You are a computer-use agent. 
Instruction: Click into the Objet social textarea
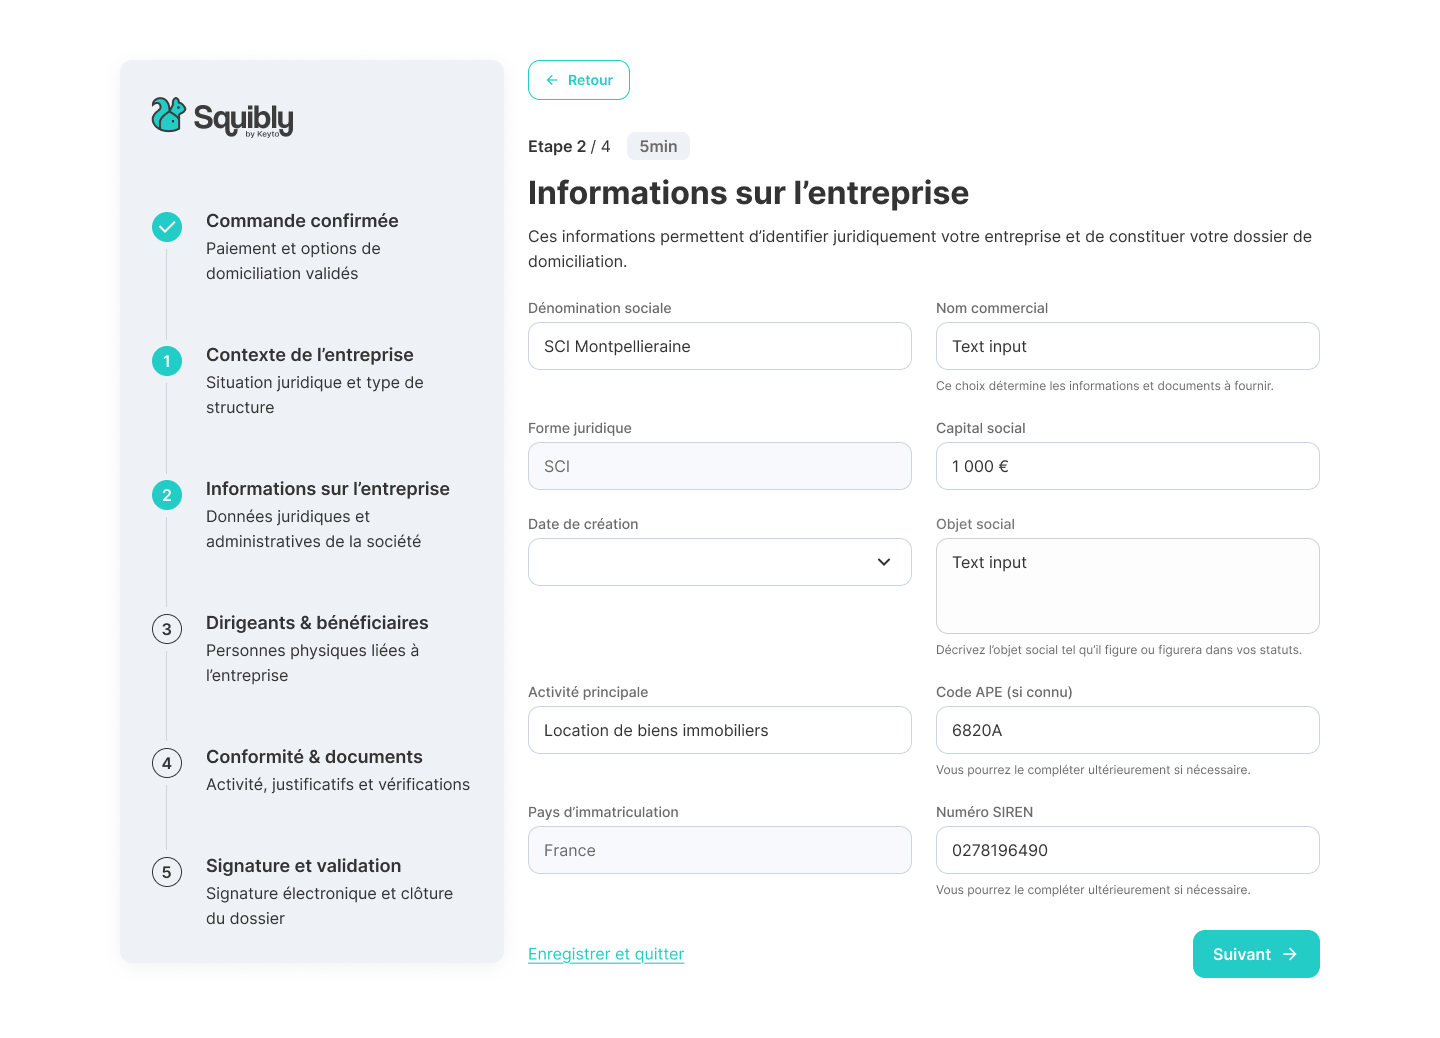coord(1127,586)
